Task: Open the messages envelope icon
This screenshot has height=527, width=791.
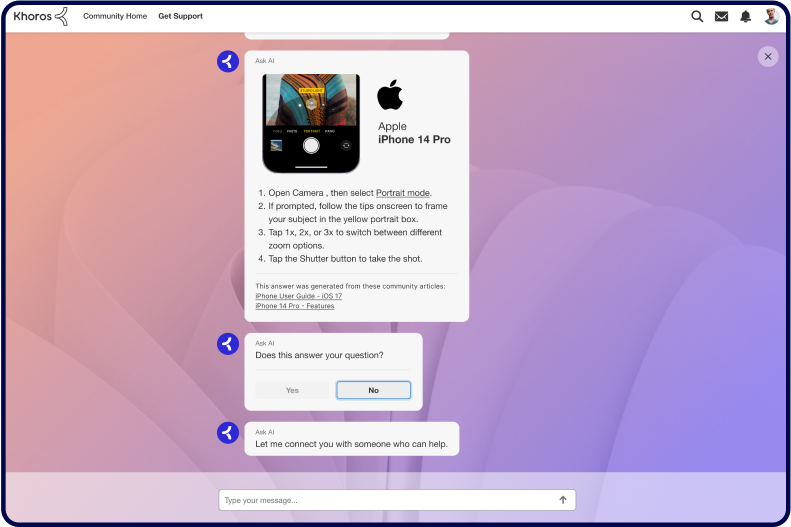Action: [x=721, y=17]
